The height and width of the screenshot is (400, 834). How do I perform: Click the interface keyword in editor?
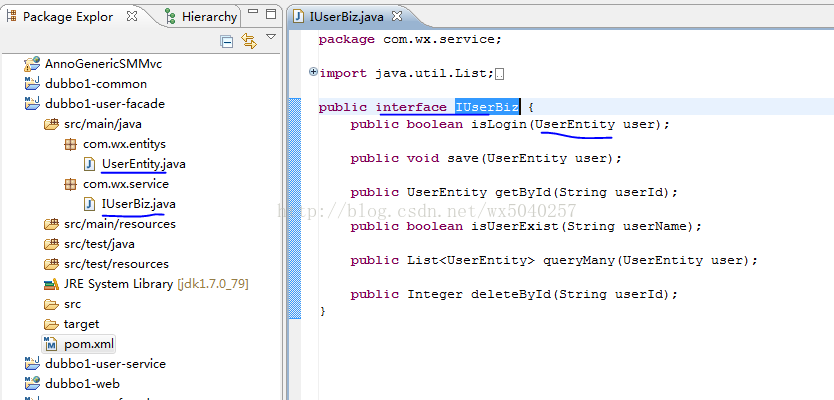click(411, 107)
